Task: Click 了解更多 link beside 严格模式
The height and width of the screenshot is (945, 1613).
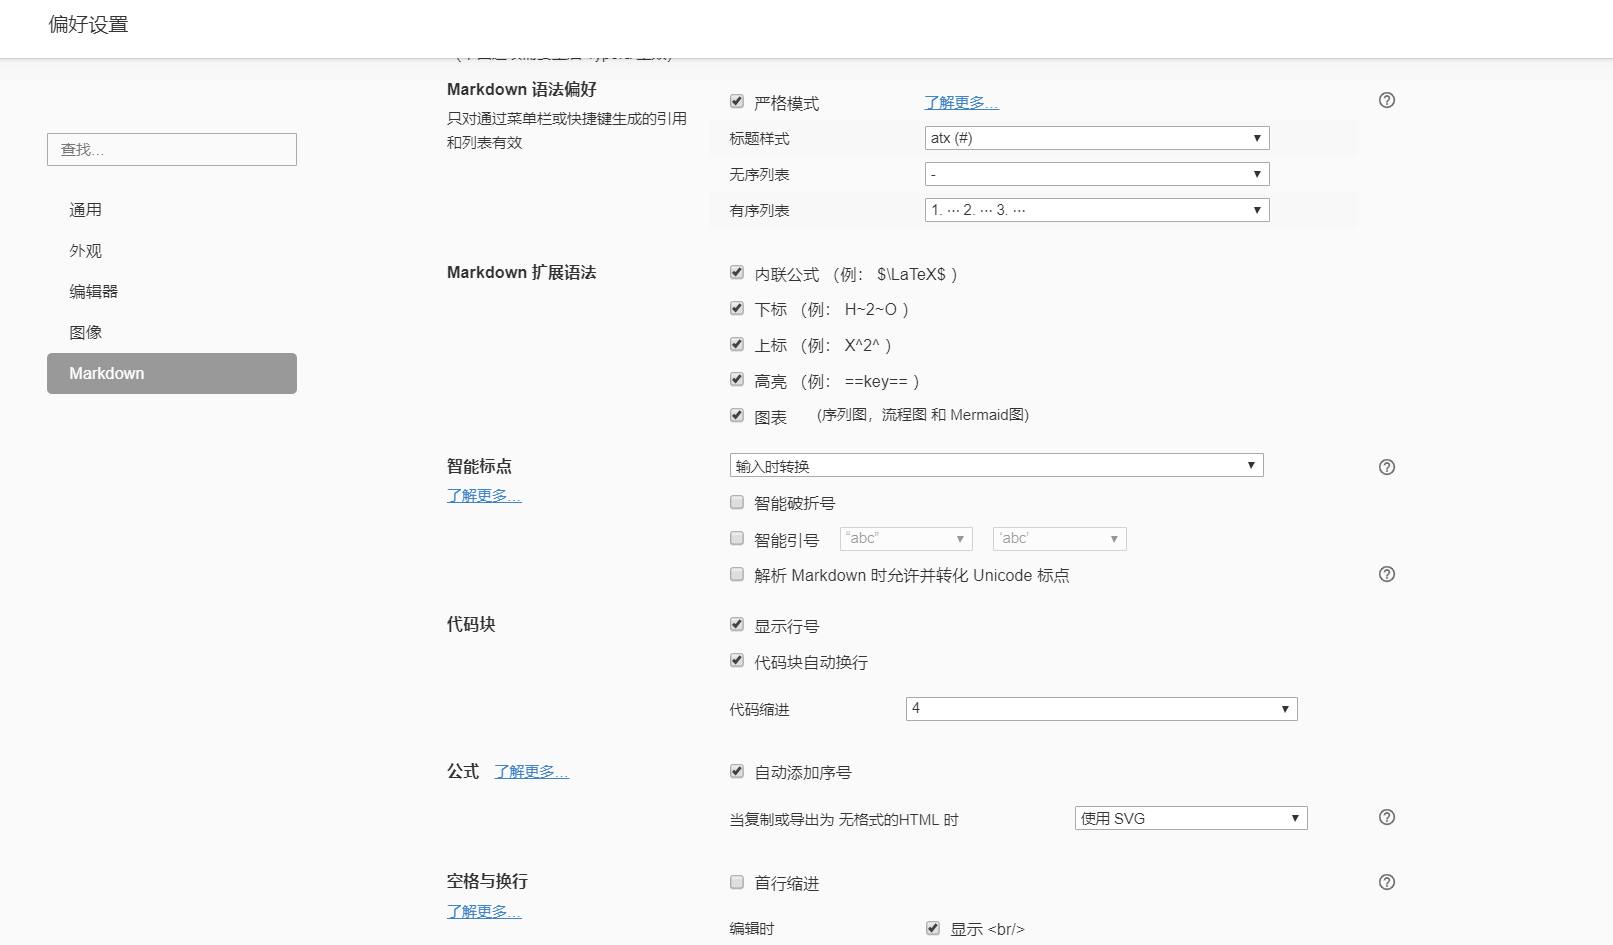Action: (x=961, y=103)
